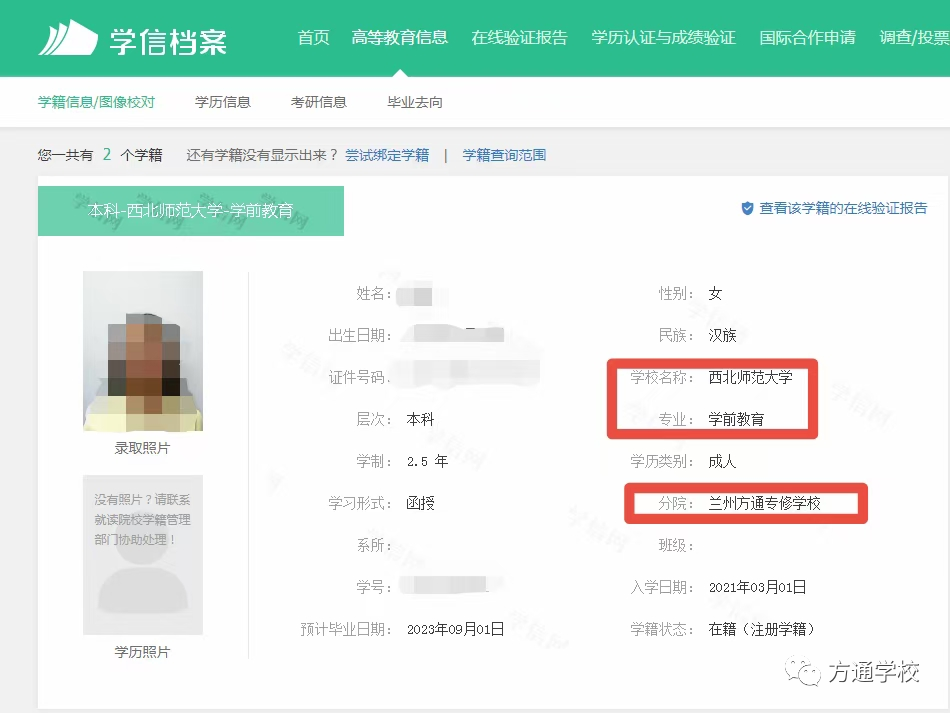The width and height of the screenshot is (950, 713).
Task: Click the 学信档案 logo icon
Action: pyautogui.click(x=68, y=38)
